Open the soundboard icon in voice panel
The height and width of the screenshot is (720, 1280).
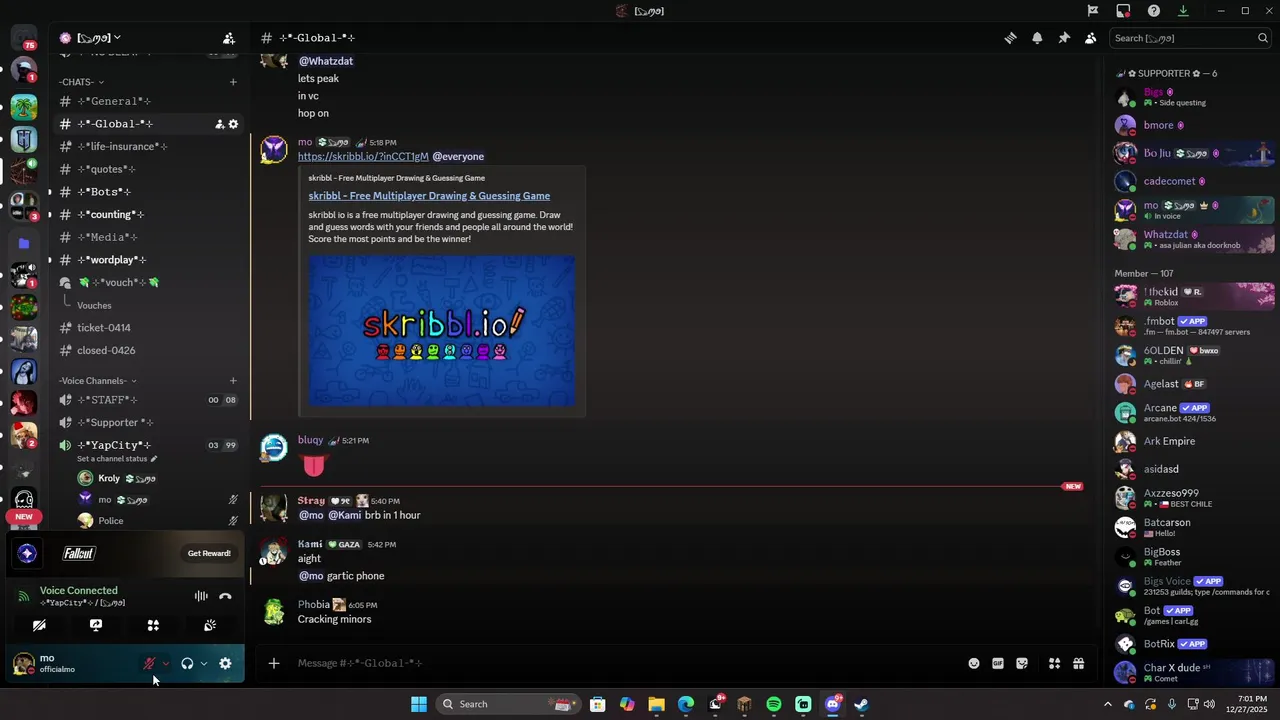[x=210, y=625]
